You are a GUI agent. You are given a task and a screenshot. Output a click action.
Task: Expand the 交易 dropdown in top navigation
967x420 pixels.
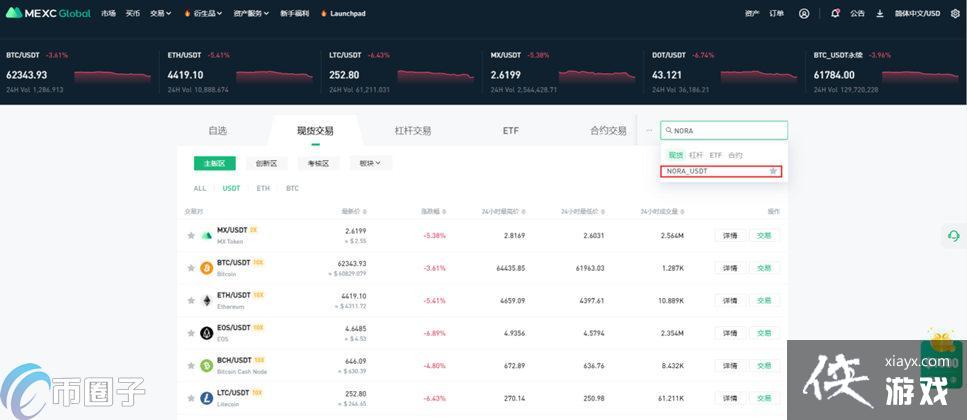(160, 14)
